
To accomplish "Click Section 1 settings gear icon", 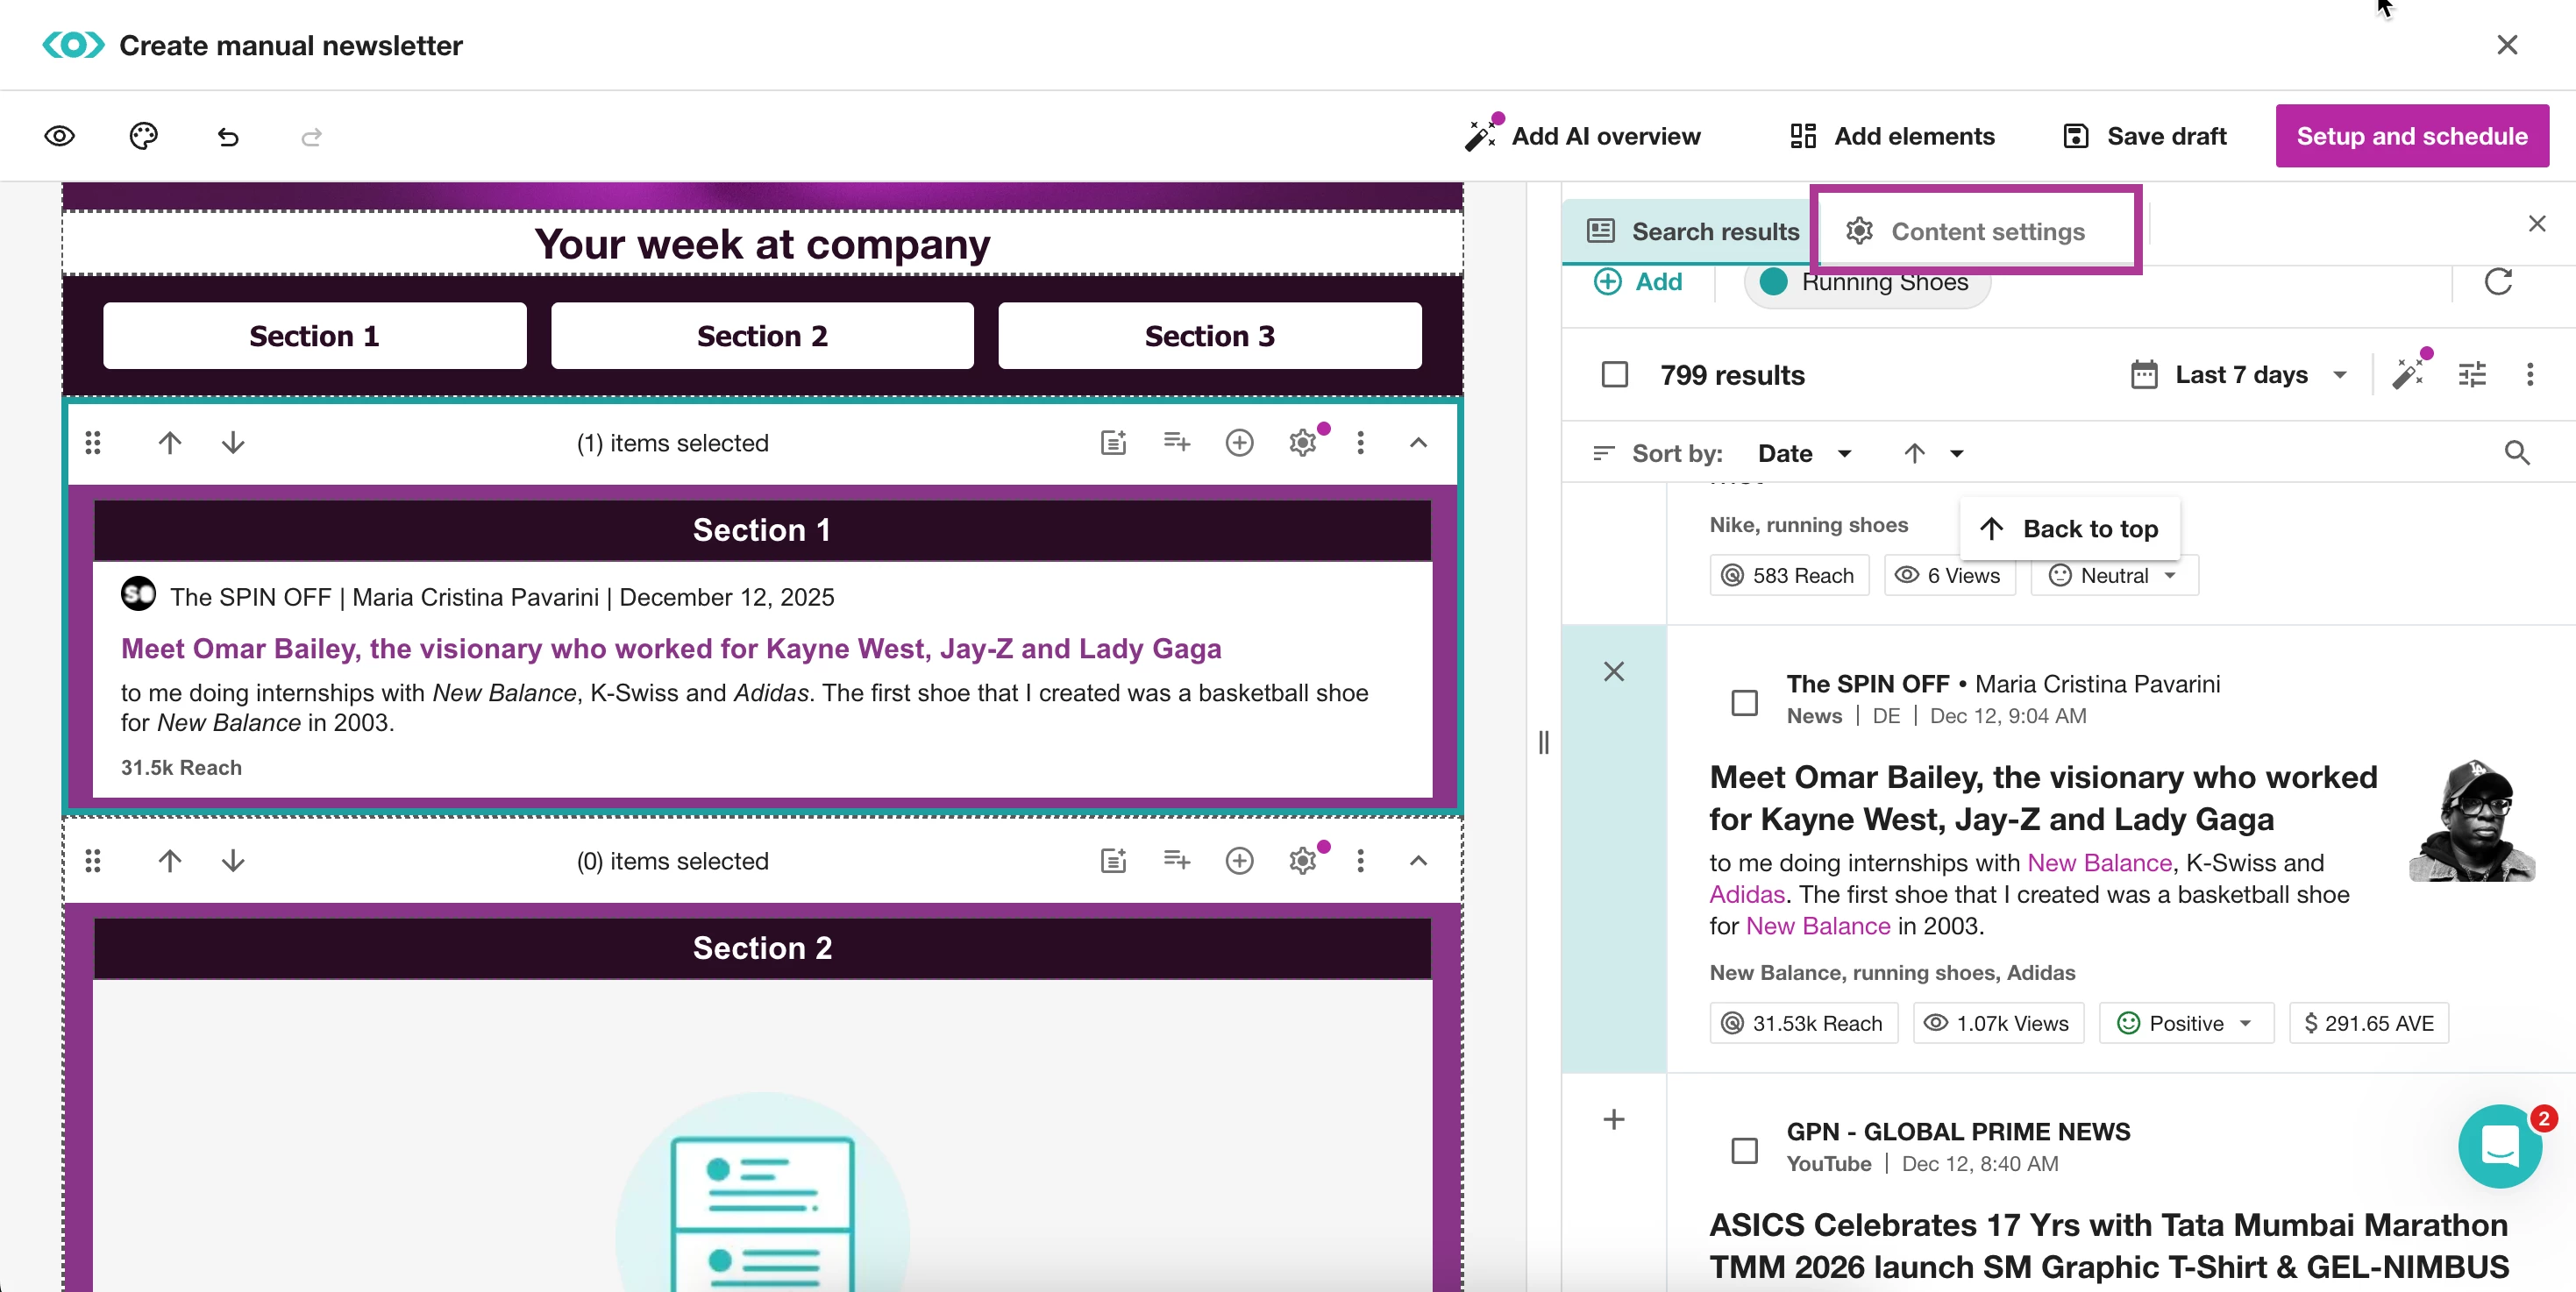I will (1302, 443).
